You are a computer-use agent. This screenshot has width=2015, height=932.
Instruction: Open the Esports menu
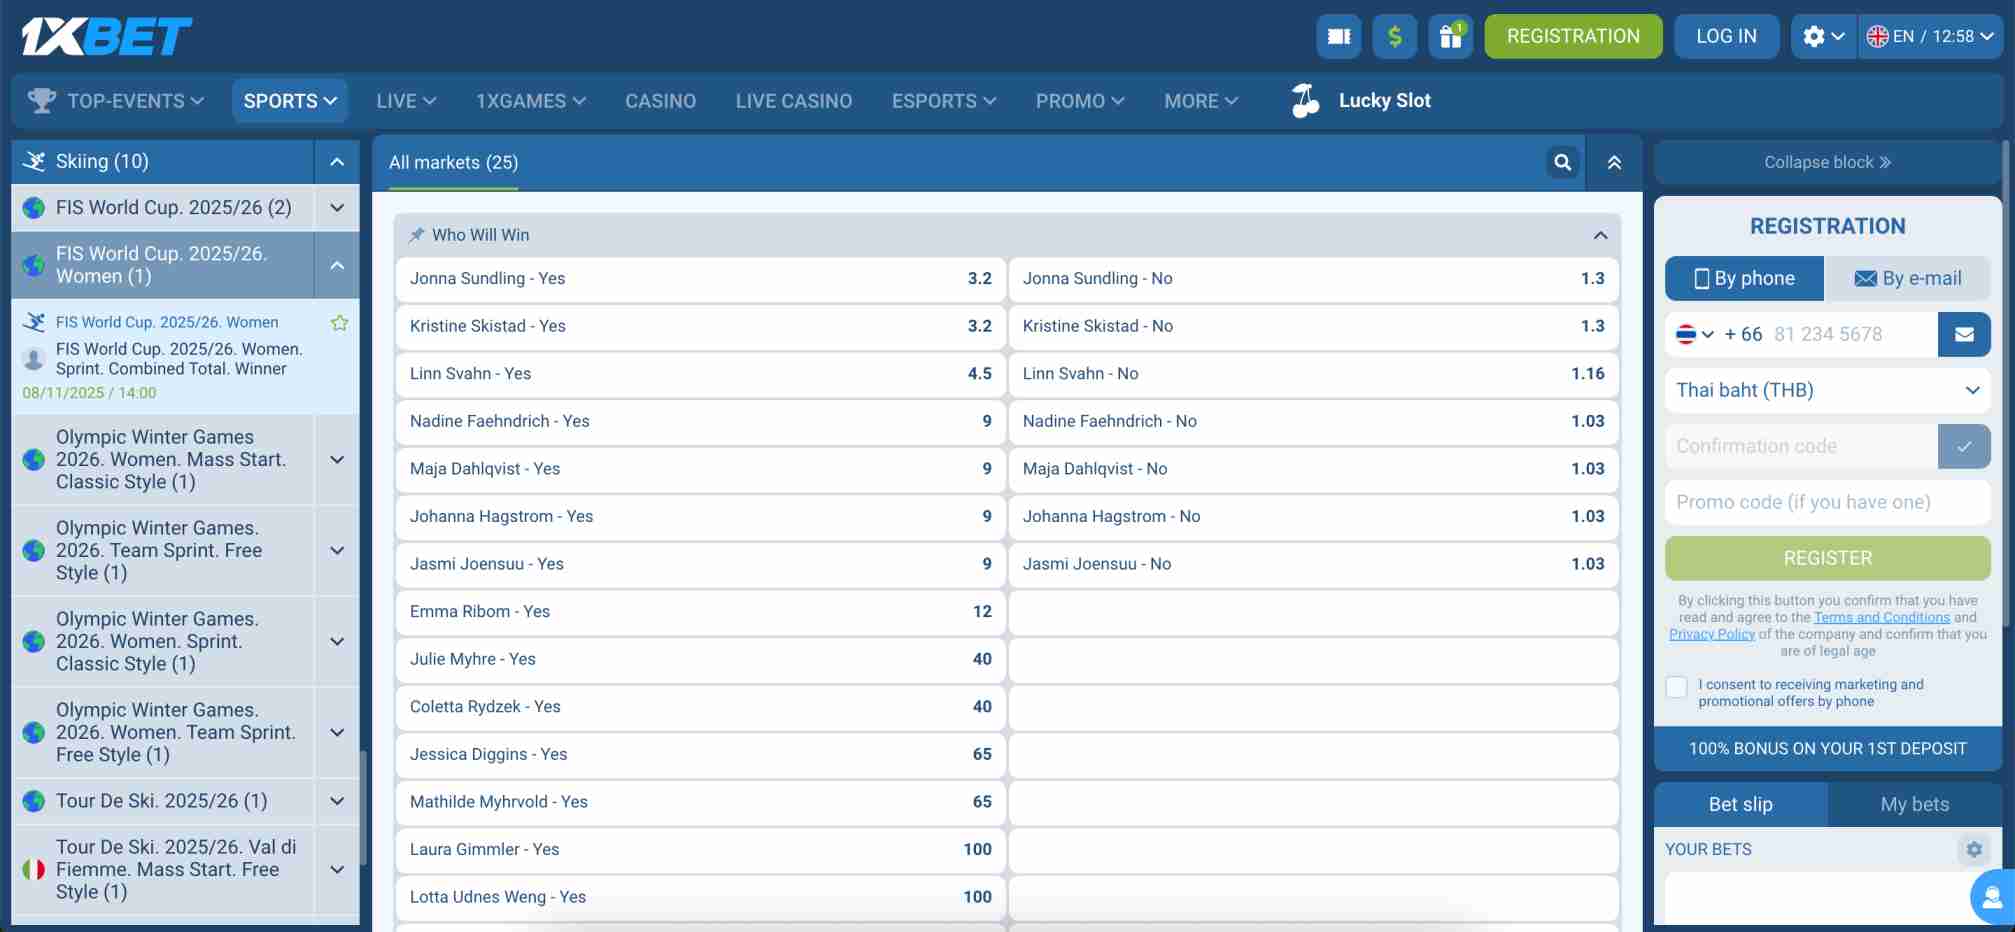[x=944, y=101]
